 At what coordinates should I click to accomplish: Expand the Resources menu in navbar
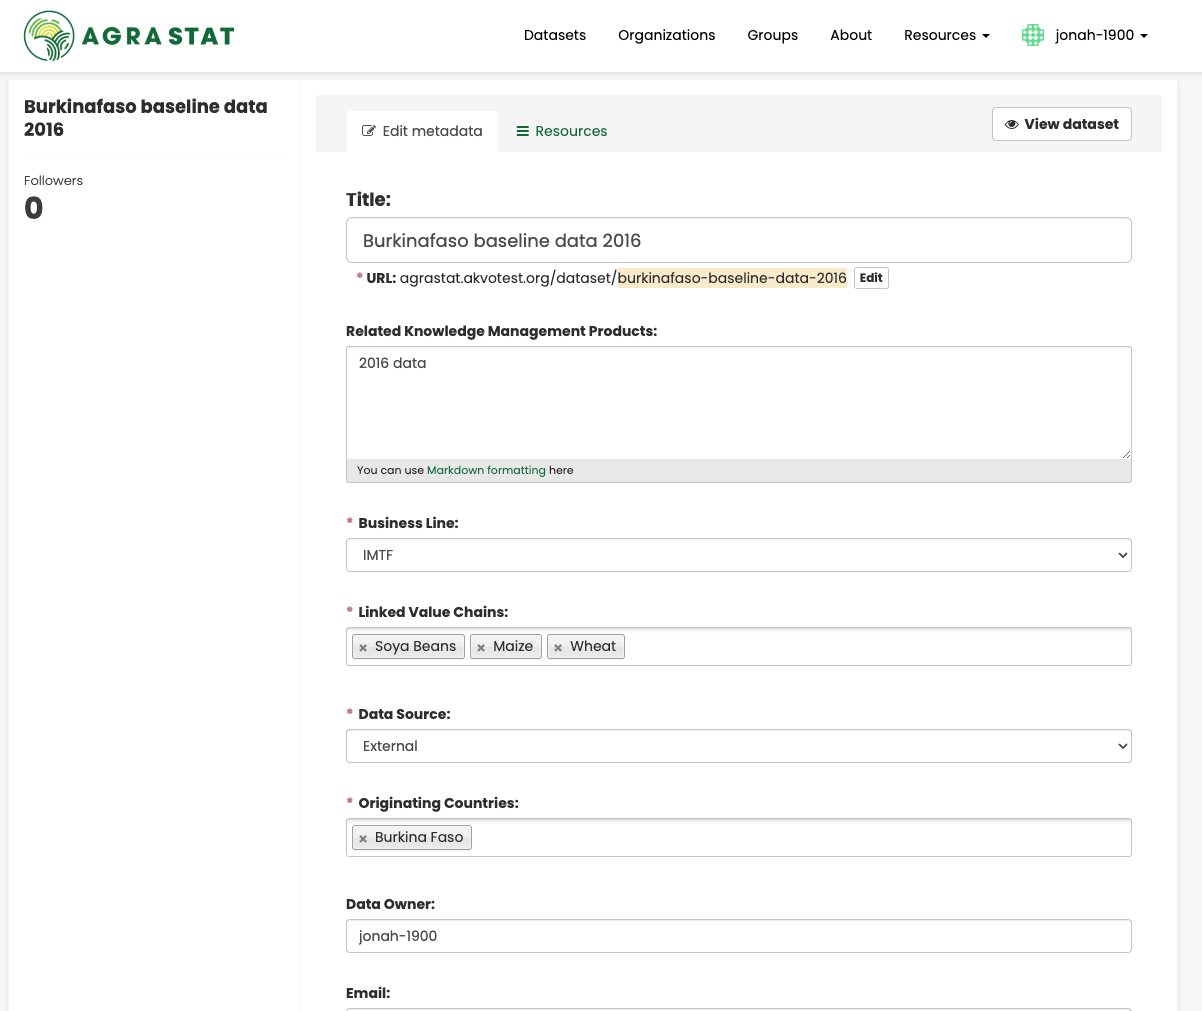(946, 35)
